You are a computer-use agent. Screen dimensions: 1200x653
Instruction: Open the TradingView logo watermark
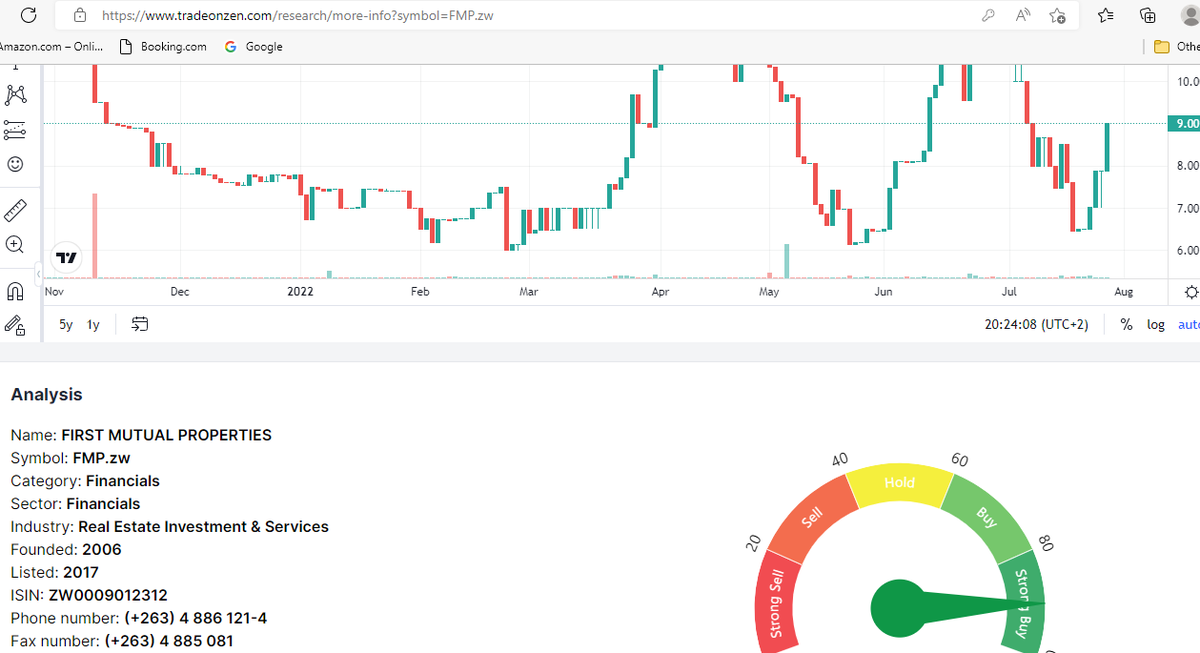point(66,258)
